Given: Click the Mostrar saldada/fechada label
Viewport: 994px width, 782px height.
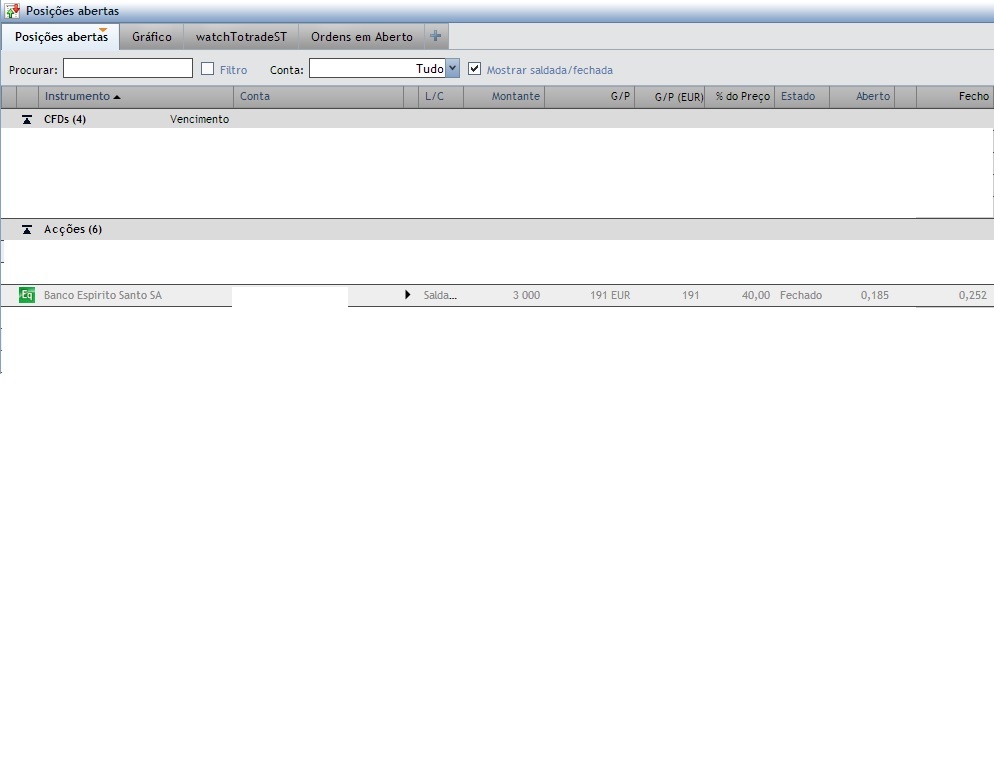Looking at the screenshot, I should click(550, 70).
